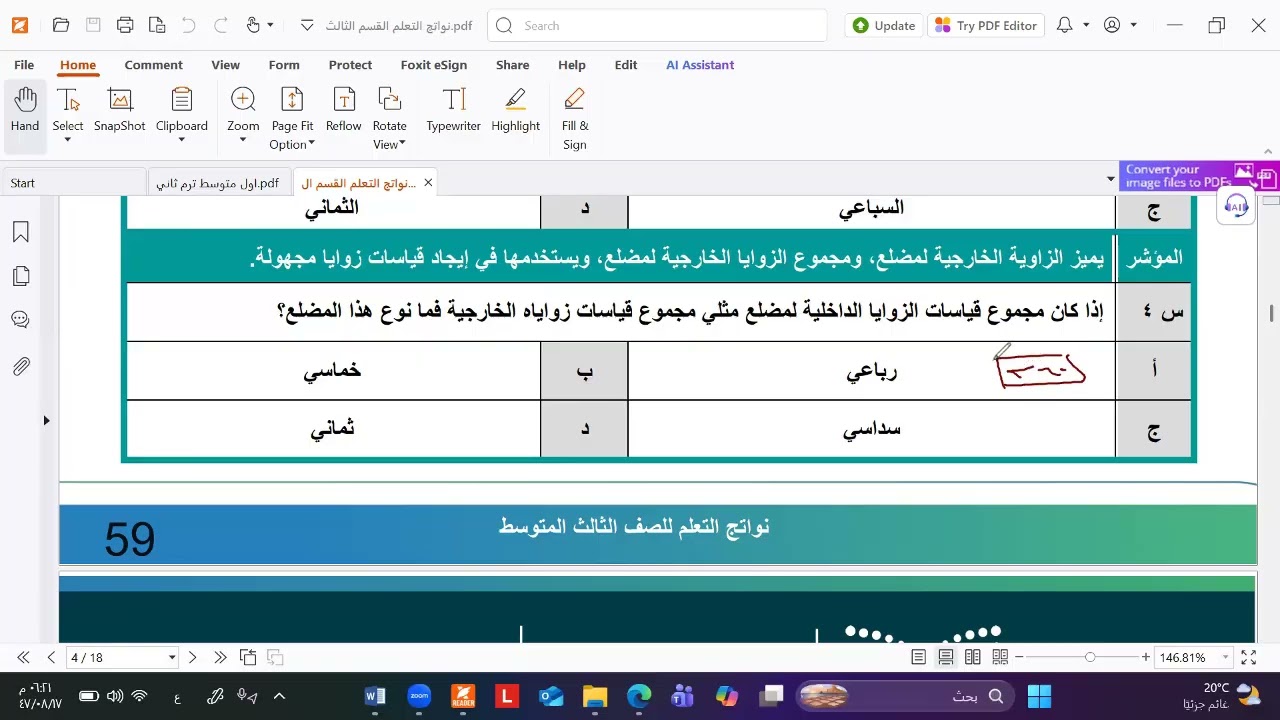Enable continuous facing view mode

click(x=999, y=657)
